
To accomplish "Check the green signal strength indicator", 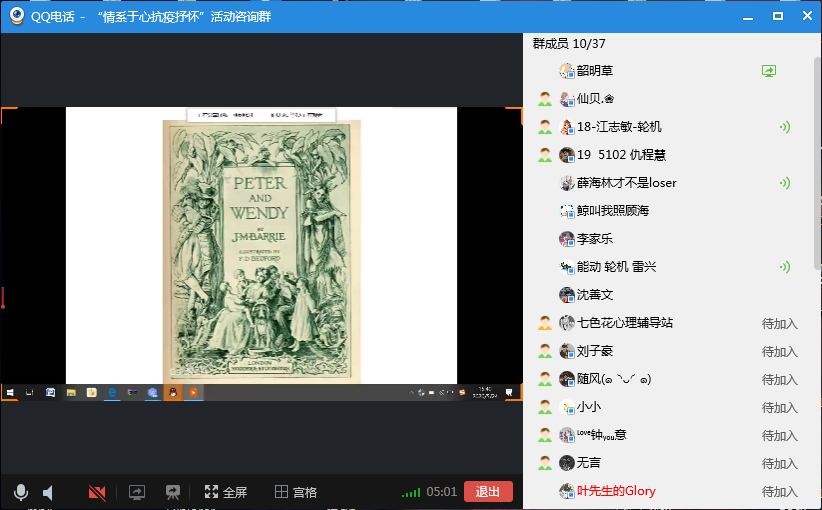I will coord(410,492).
